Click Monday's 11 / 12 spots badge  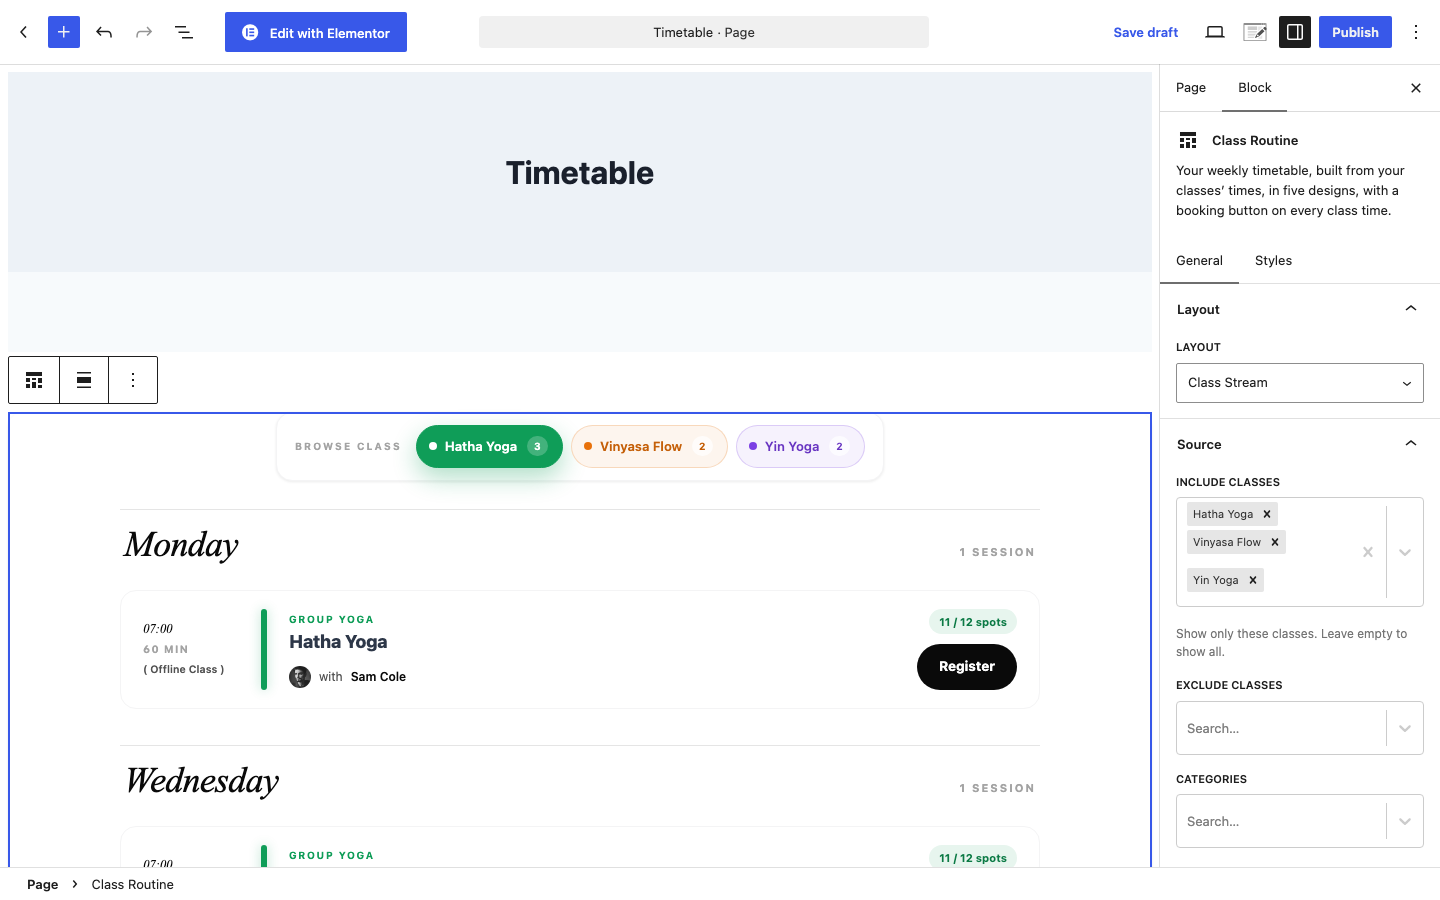973,622
